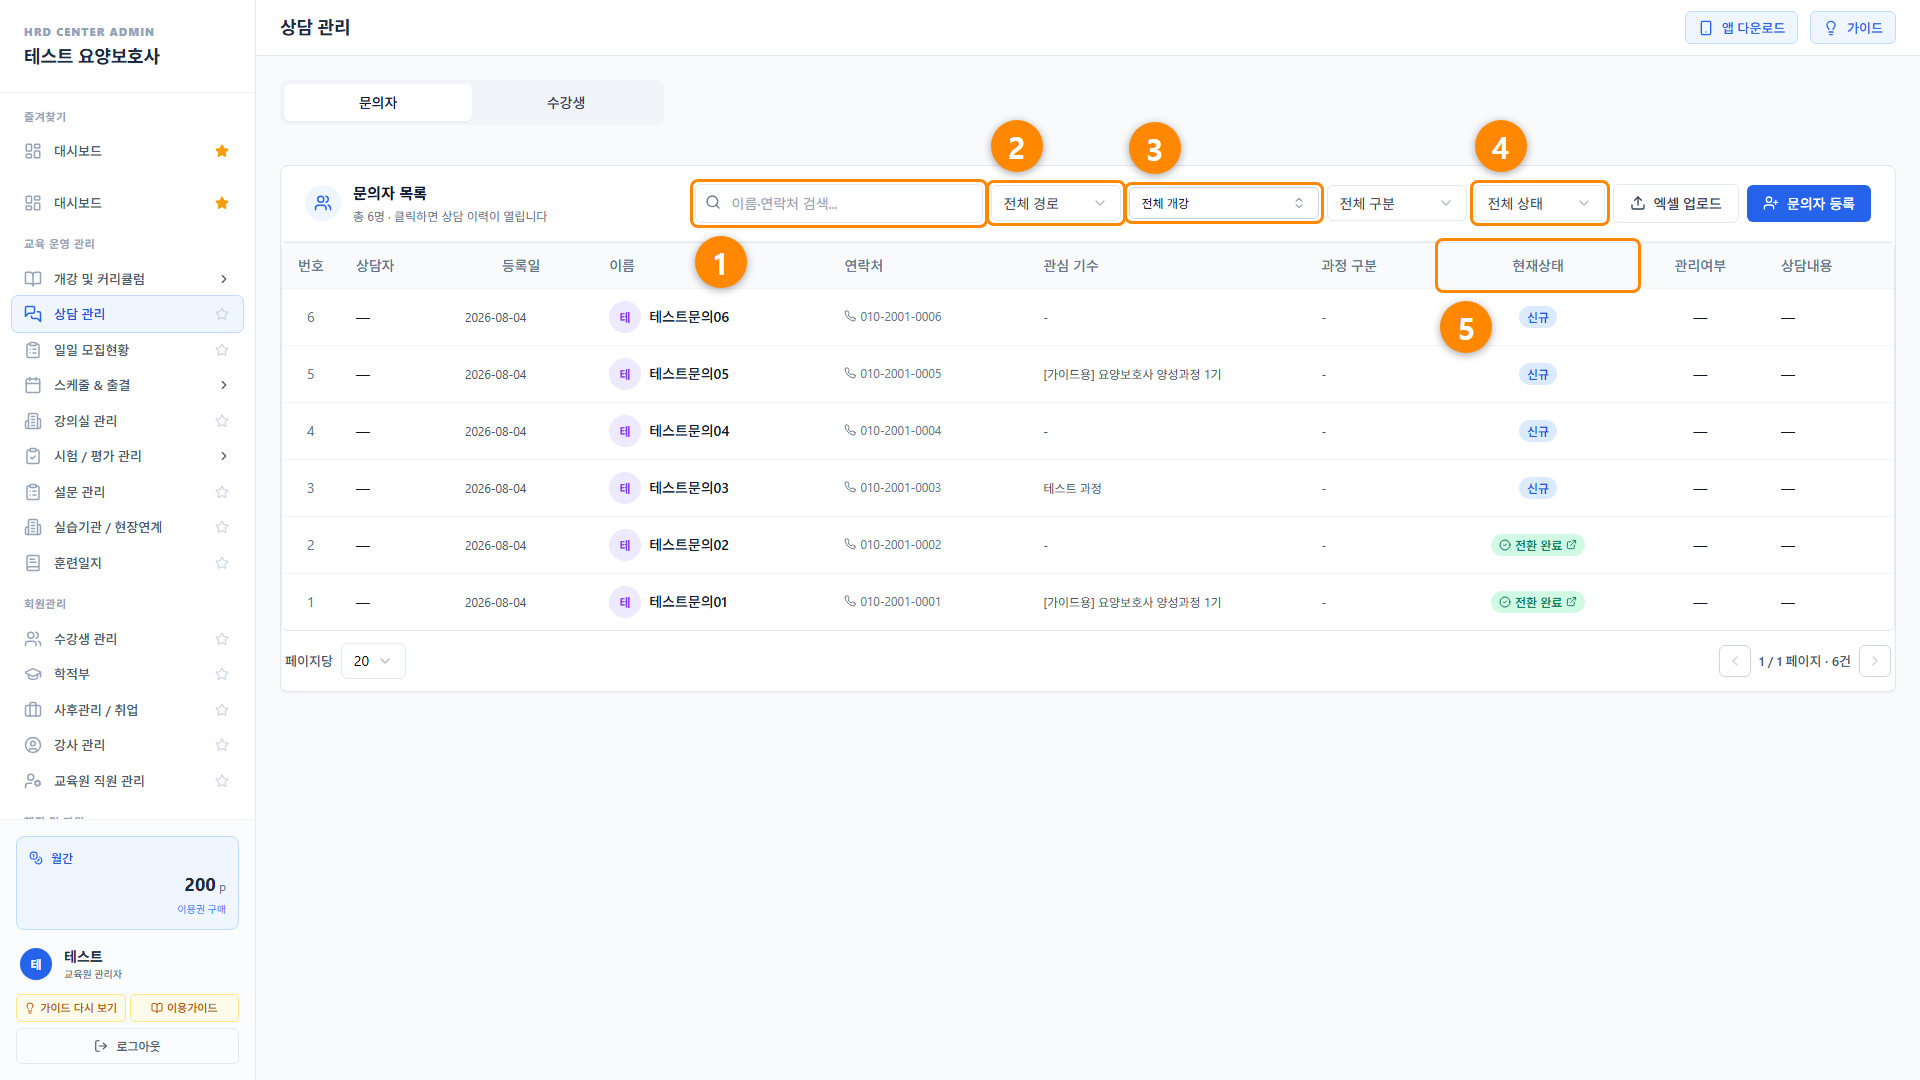Click the avatar icon of 테스트문의04

[x=625, y=431]
